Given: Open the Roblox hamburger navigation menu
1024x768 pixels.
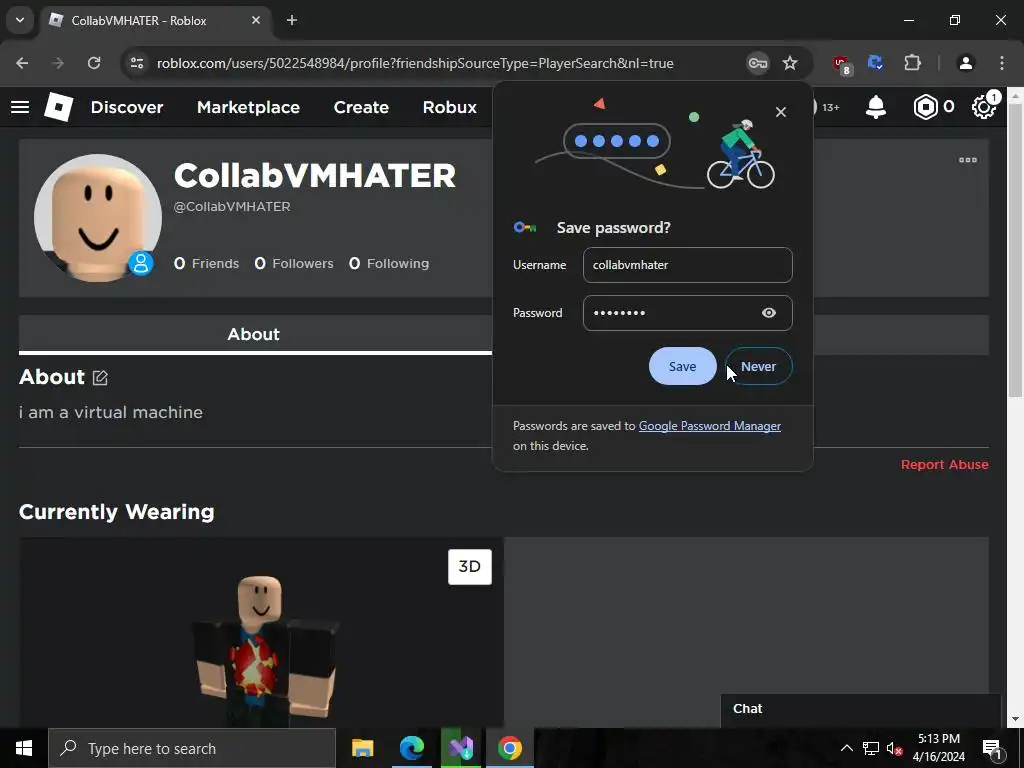Looking at the screenshot, I should coord(20,107).
